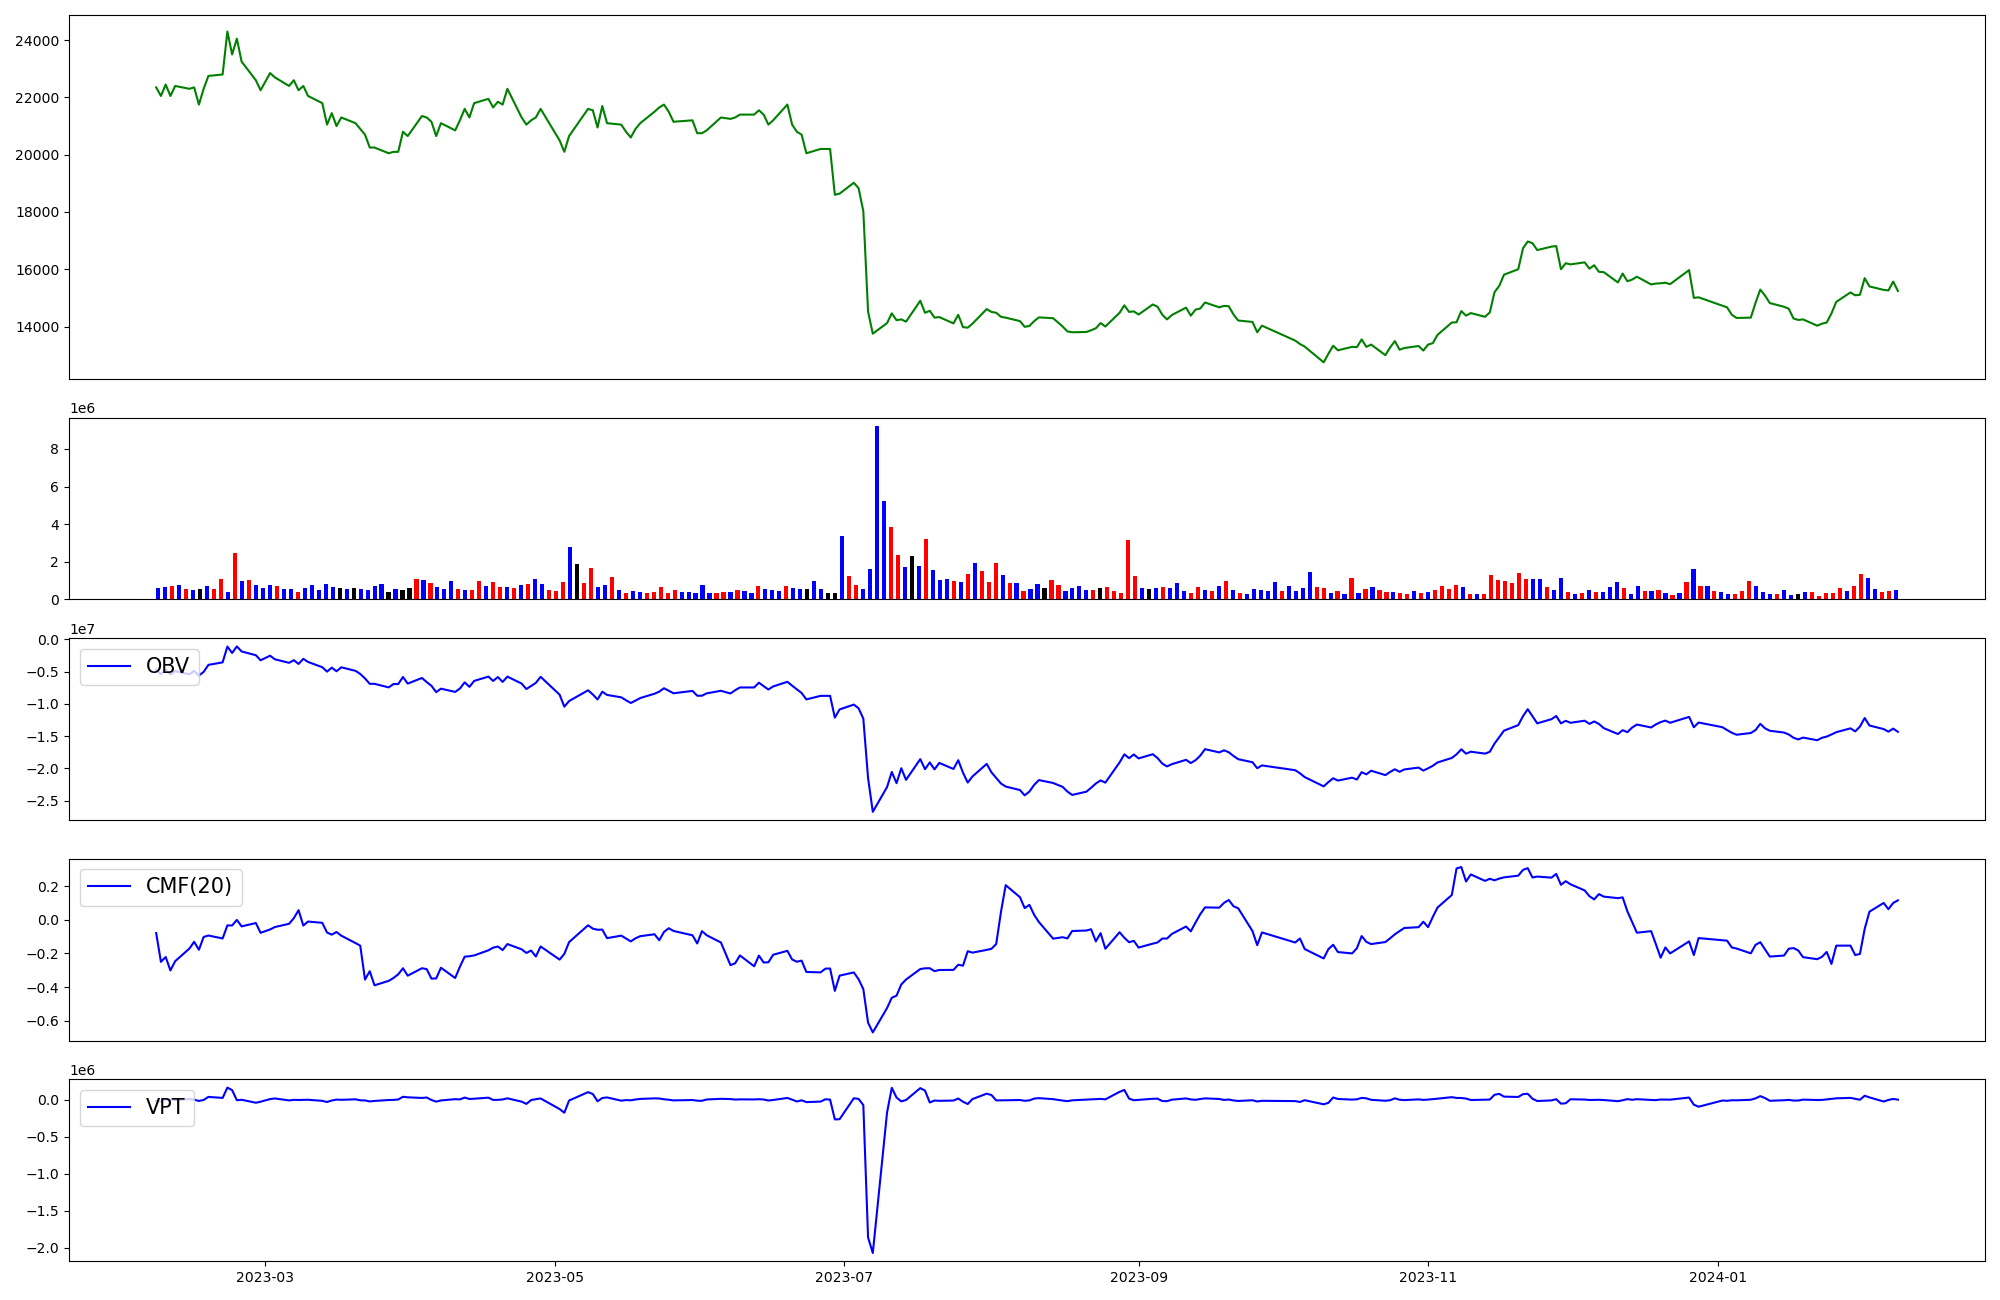
Task: Click the 1e7 exponent label above OBV chart
Action: pos(82,630)
